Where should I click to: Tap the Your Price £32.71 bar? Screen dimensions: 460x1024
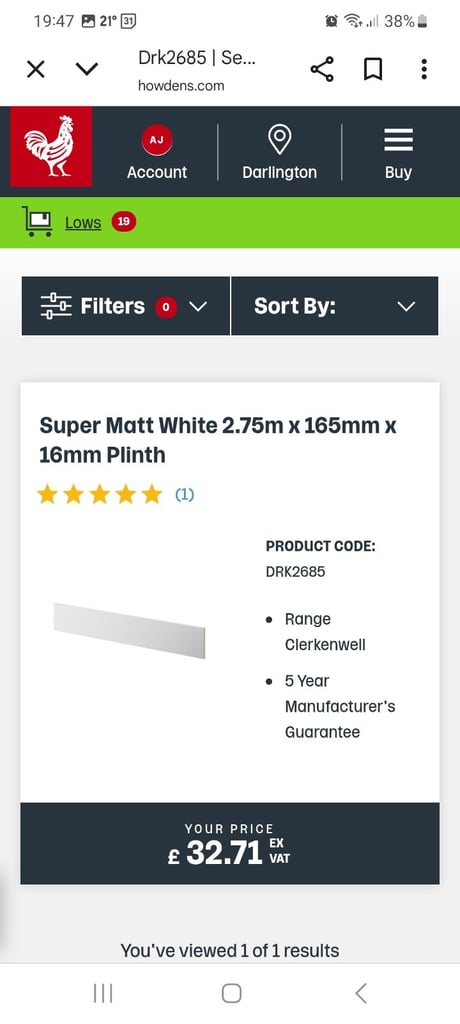pos(230,844)
